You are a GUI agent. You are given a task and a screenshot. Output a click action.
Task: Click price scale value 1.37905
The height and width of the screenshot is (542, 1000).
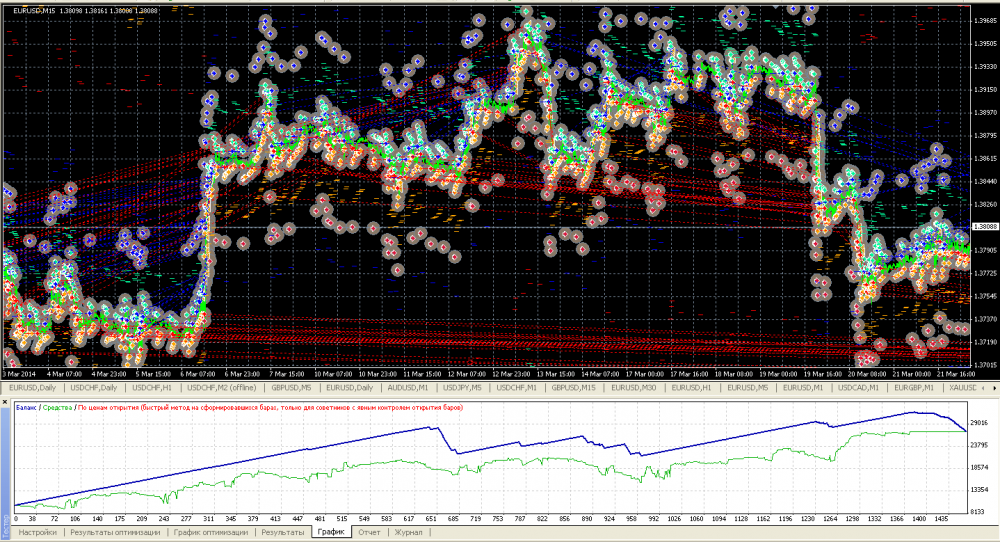985,251
